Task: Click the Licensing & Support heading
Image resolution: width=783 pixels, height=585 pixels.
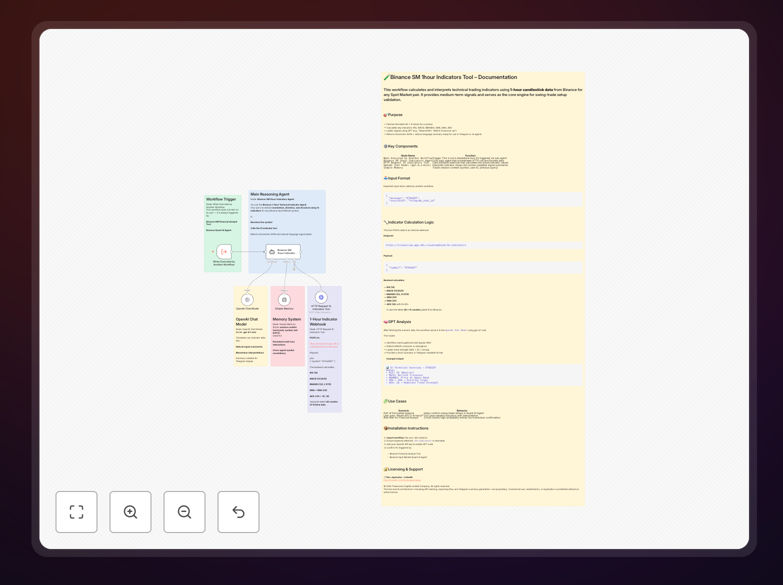Action: (x=403, y=469)
